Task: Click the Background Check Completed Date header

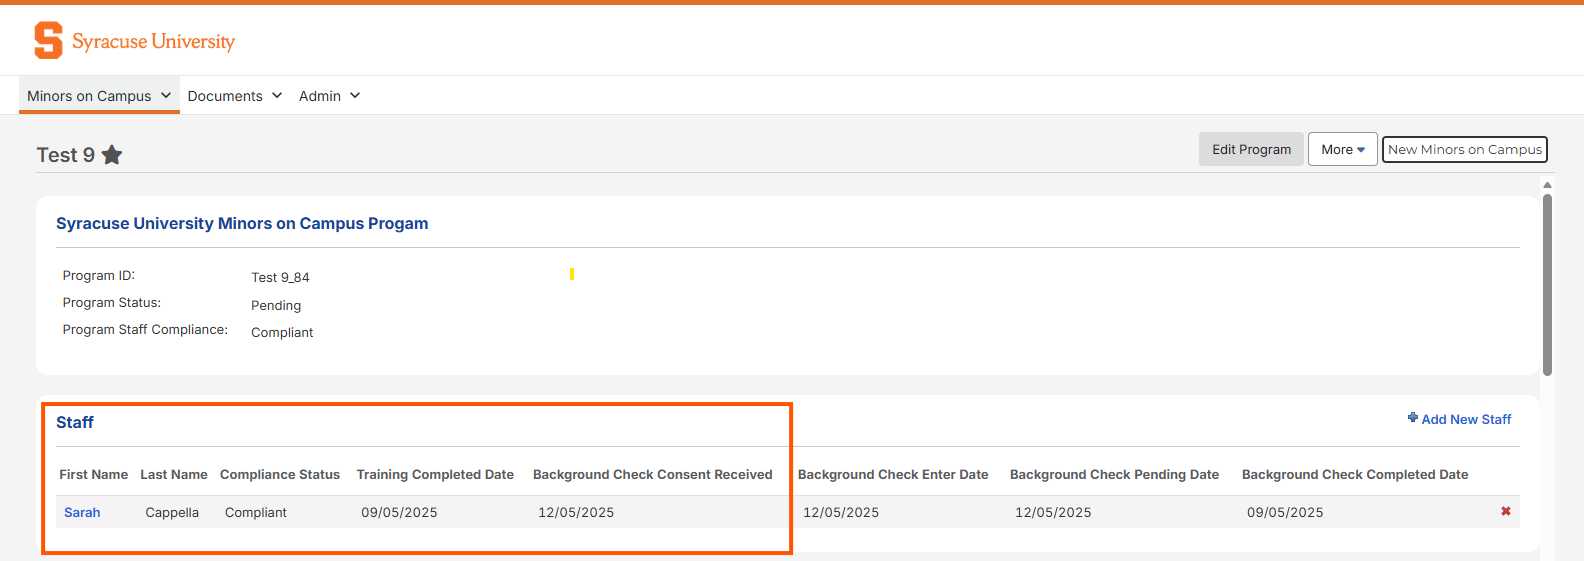Action: [1354, 475]
